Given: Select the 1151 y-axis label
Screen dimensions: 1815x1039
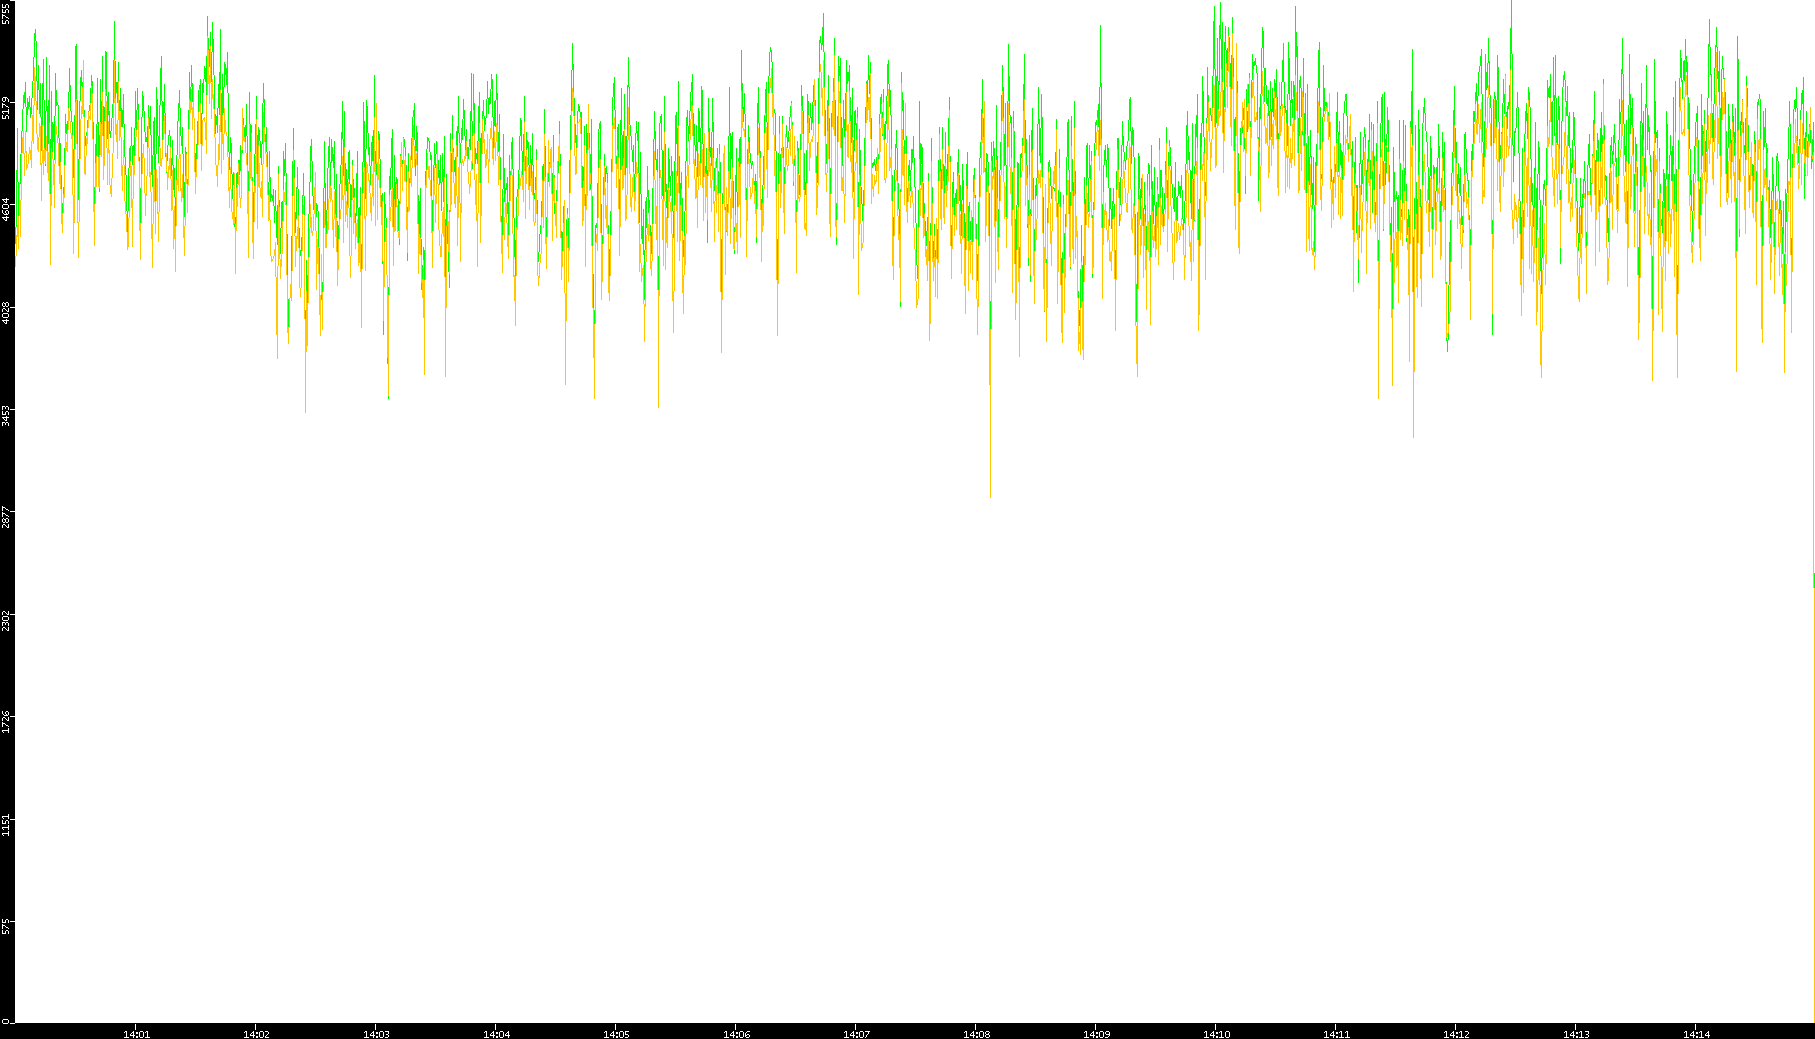Looking at the screenshot, I should pos(7,824).
